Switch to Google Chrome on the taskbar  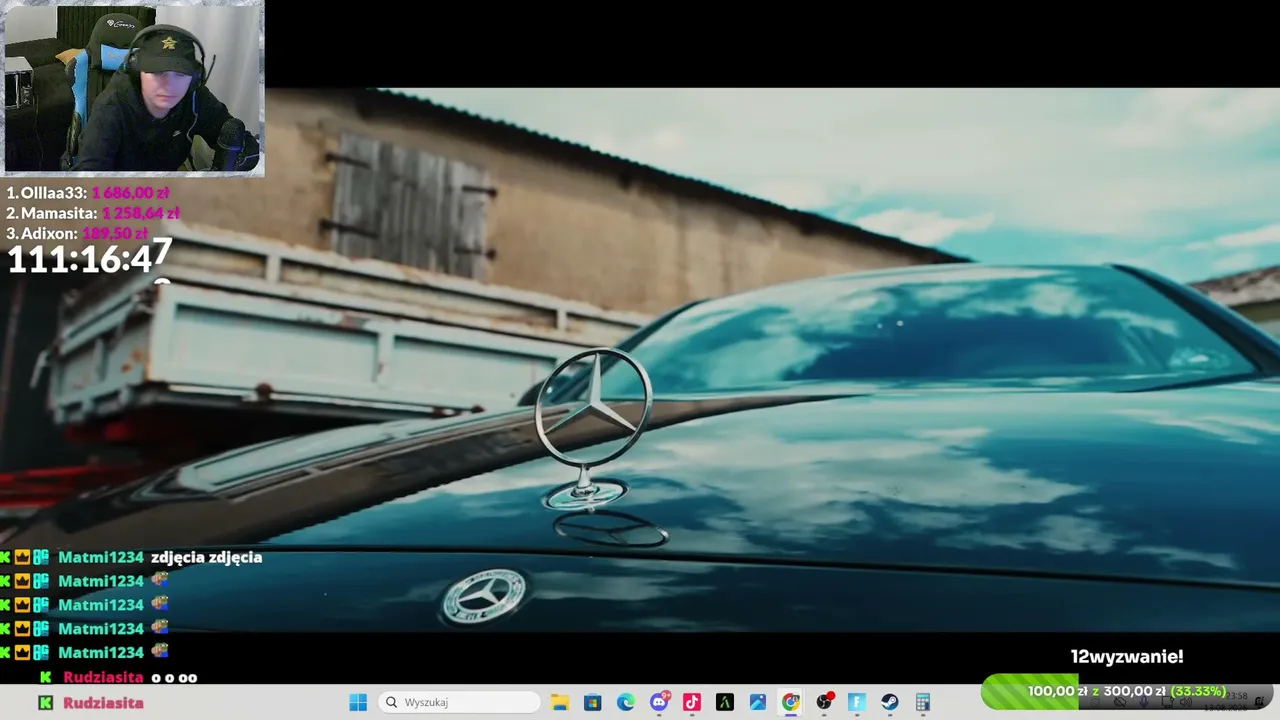[x=791, y=702]
